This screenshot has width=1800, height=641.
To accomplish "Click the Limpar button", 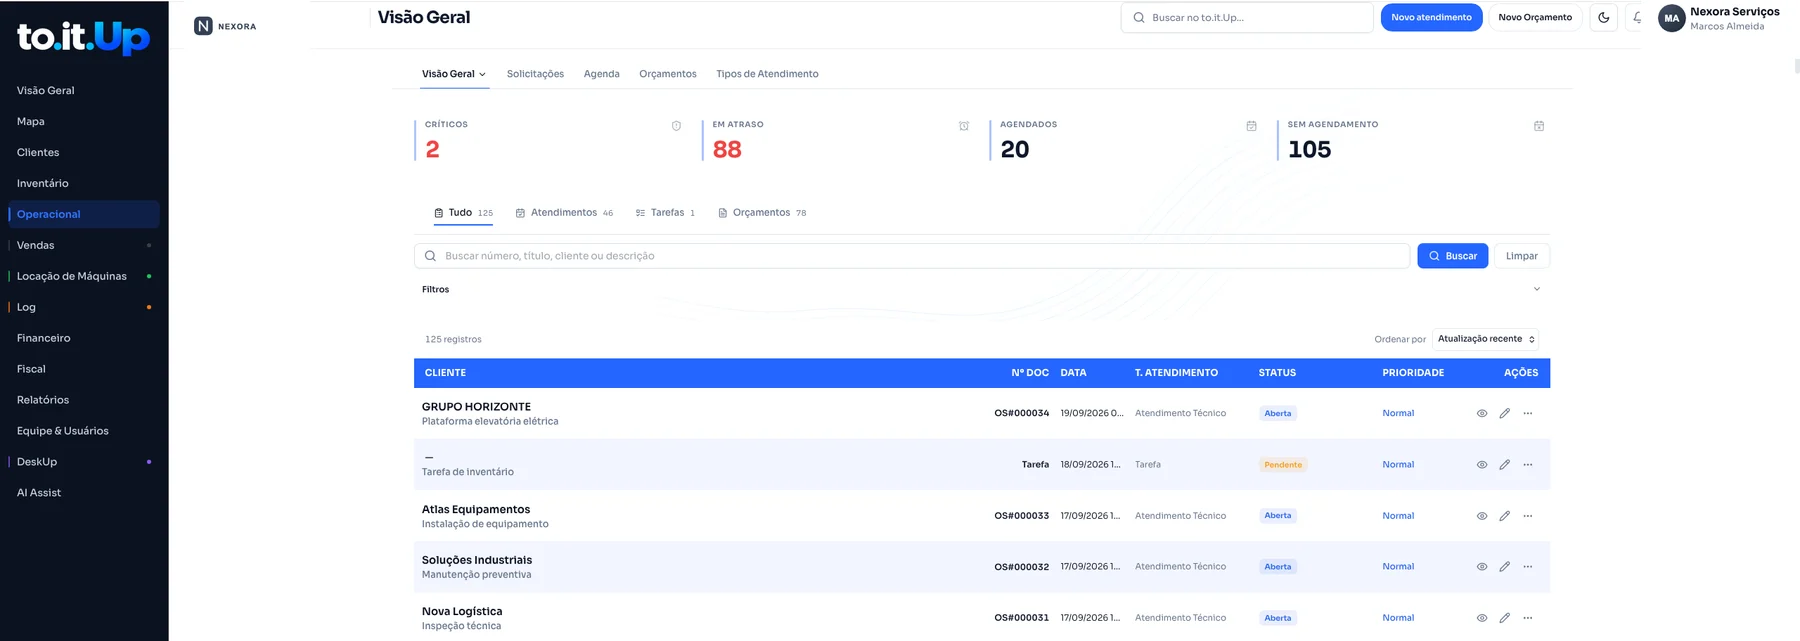I will (x=1521, y=256).
